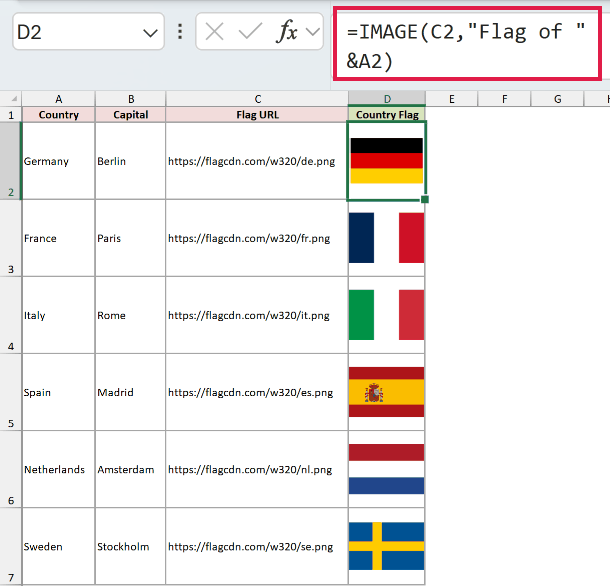Select row 6 header
The image size is (610, 586).
[x=11, y=469]
